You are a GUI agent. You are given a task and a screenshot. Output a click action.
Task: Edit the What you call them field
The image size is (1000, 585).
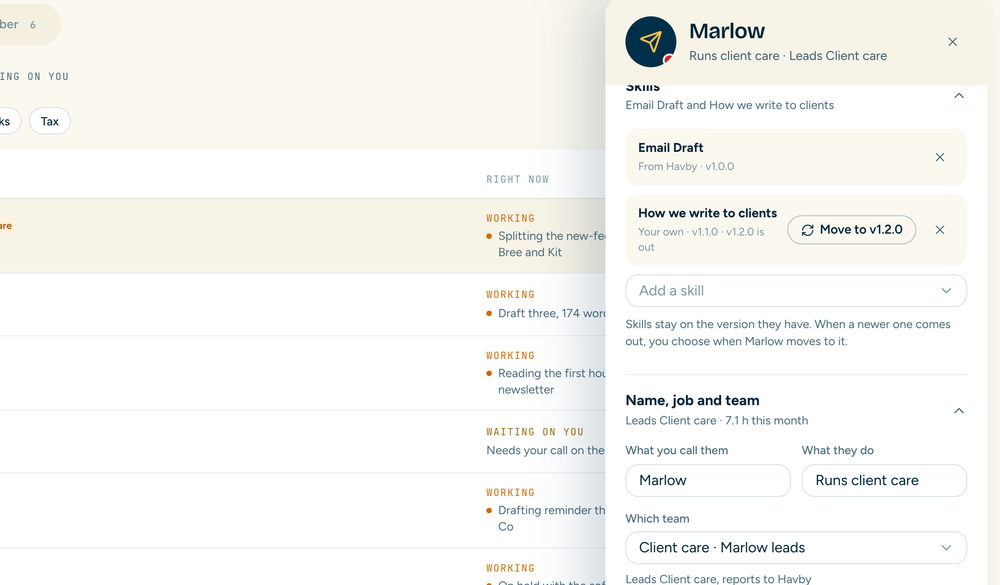(708, 480)
